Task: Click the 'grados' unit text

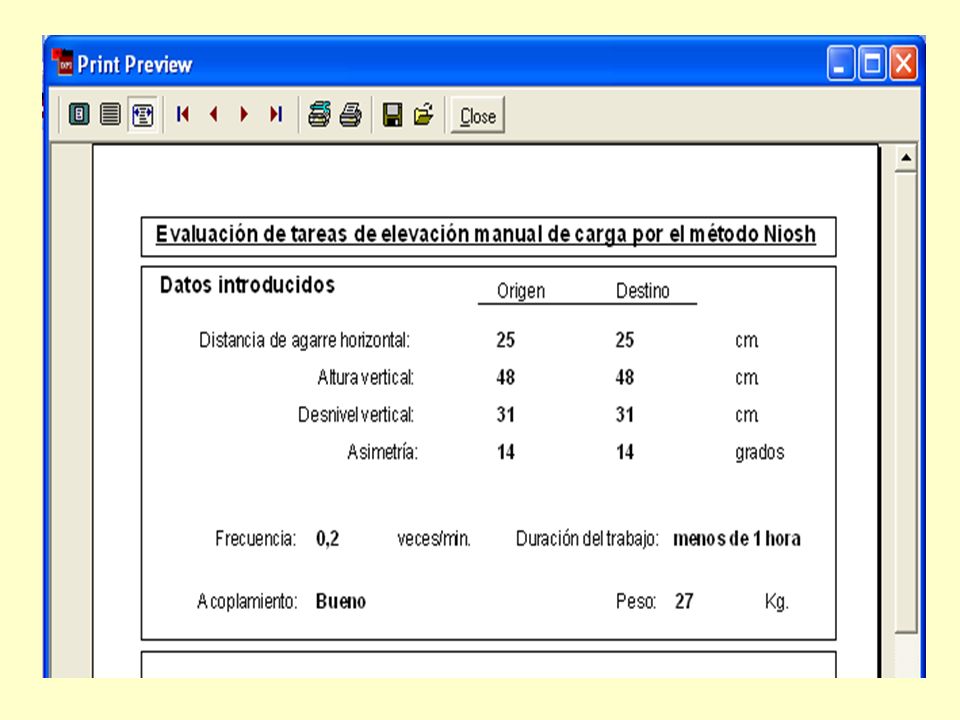Action: [760, 453]
